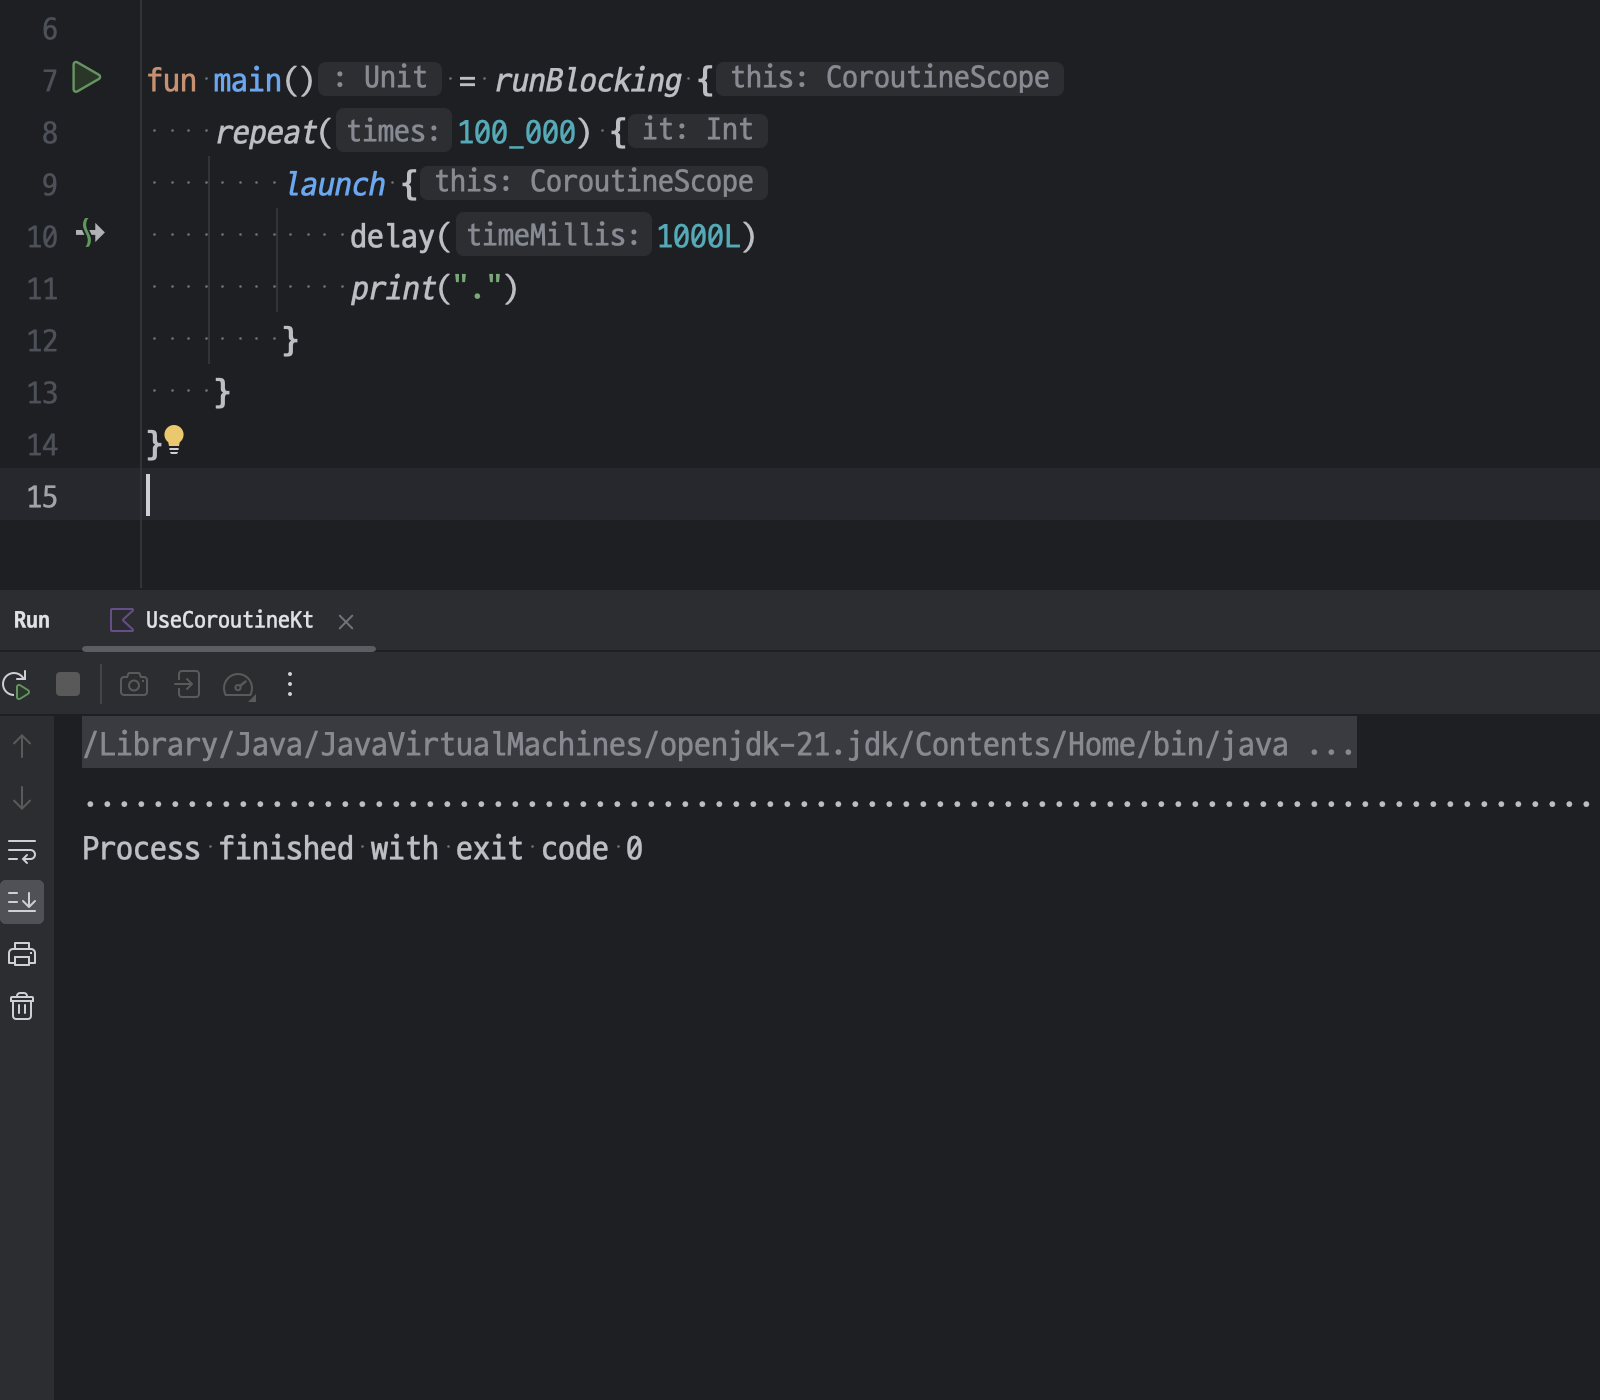Click the main function name
1600x1400 pixels.
coord(247,80)
